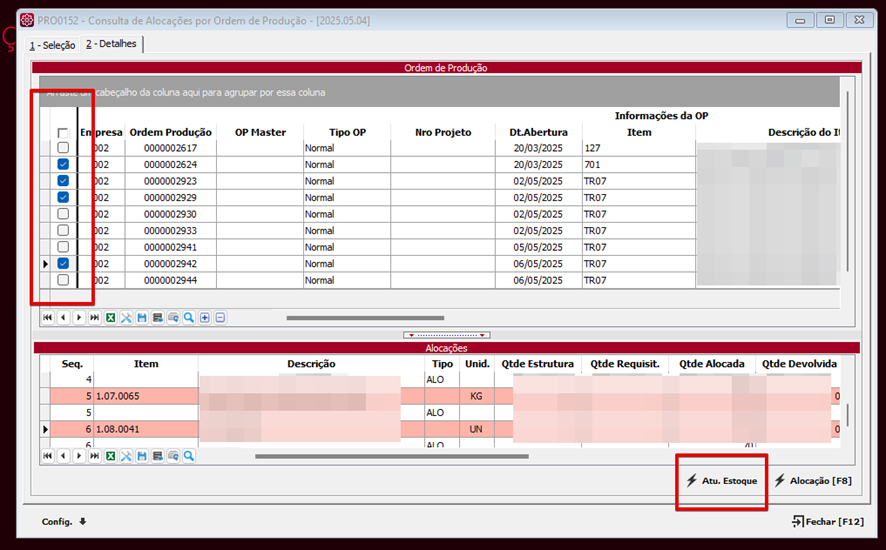The image size is (886, 550).
Task: Check the box for order 0000002617
Action: coord(63,148)
